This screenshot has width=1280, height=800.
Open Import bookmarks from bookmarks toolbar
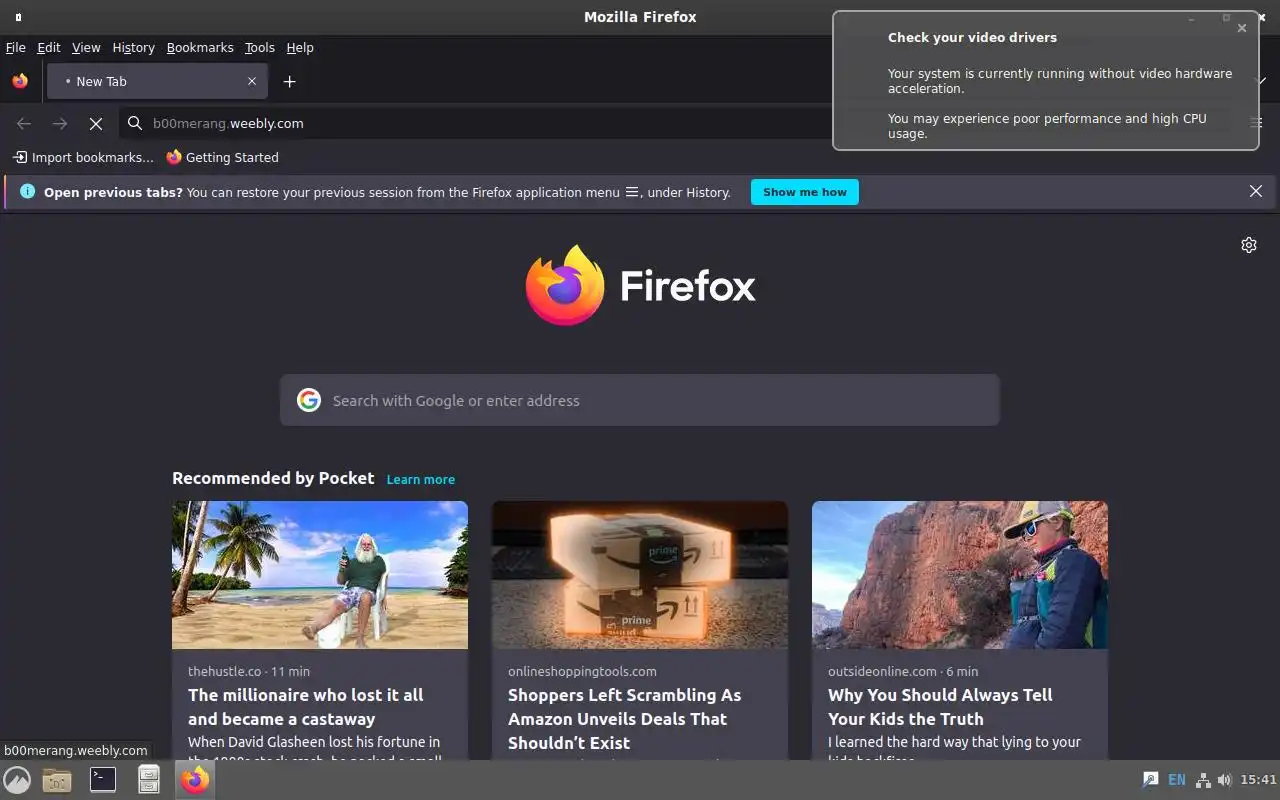click(x=83, y=157)
